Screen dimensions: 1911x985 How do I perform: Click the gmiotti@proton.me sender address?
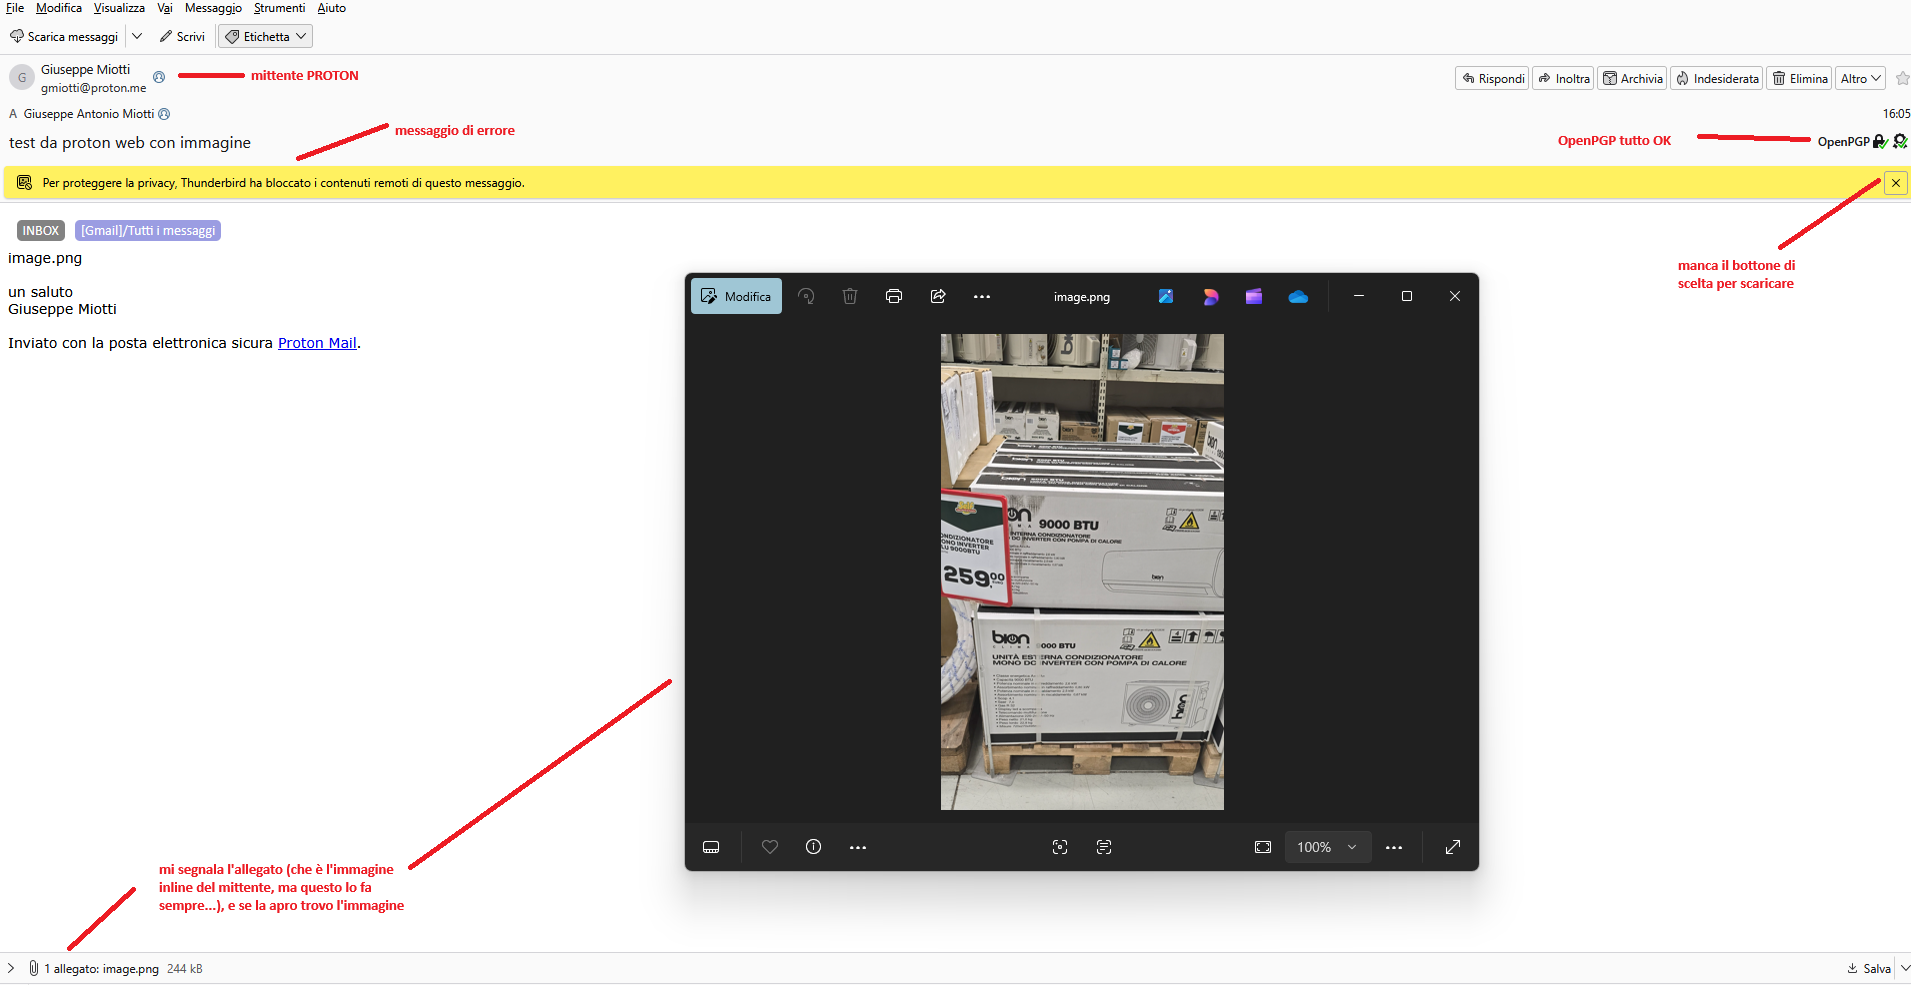tap(93, 88)
